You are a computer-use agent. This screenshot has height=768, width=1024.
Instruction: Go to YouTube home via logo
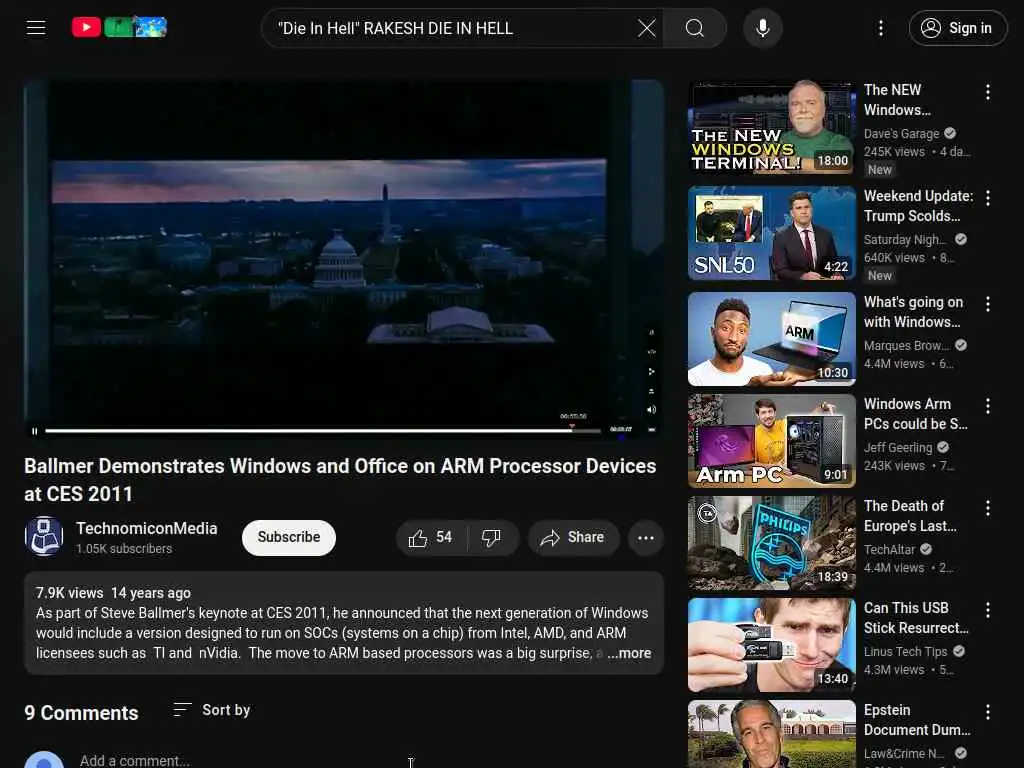click(119, 27)
